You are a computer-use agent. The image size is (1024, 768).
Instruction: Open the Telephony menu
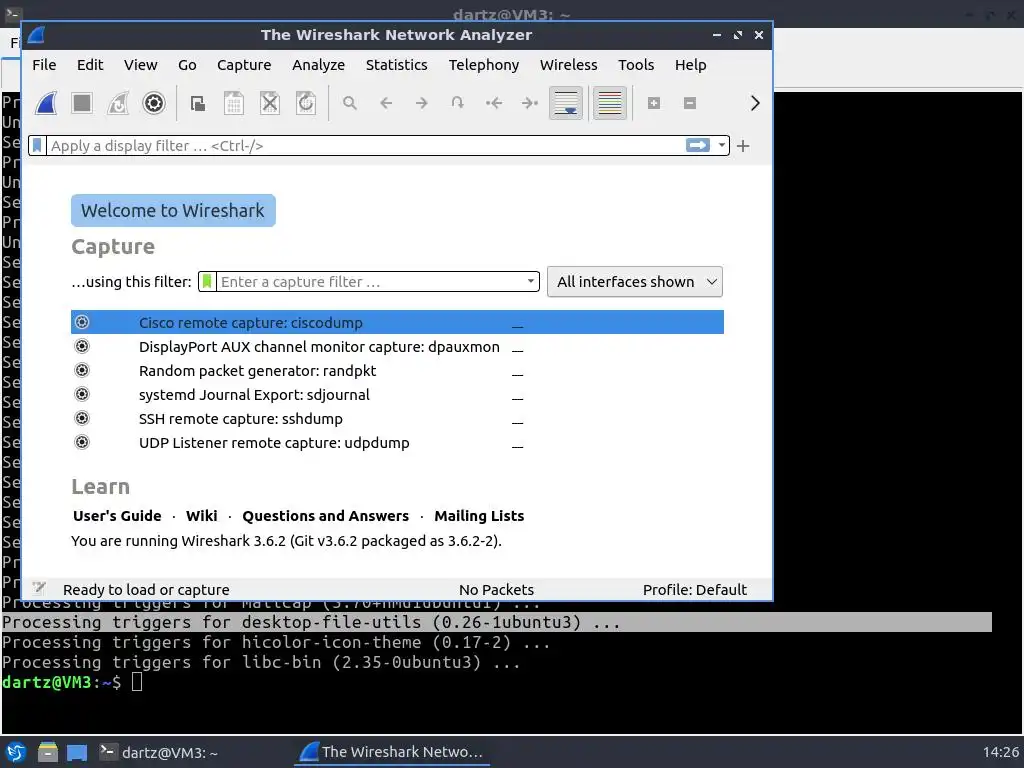tap(483, 65)
